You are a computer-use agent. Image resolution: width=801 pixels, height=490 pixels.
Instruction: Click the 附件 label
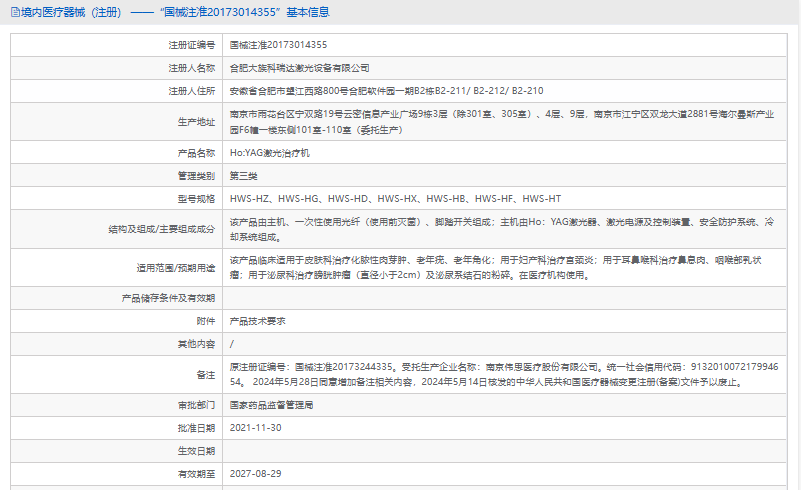(x=206, y=321)
